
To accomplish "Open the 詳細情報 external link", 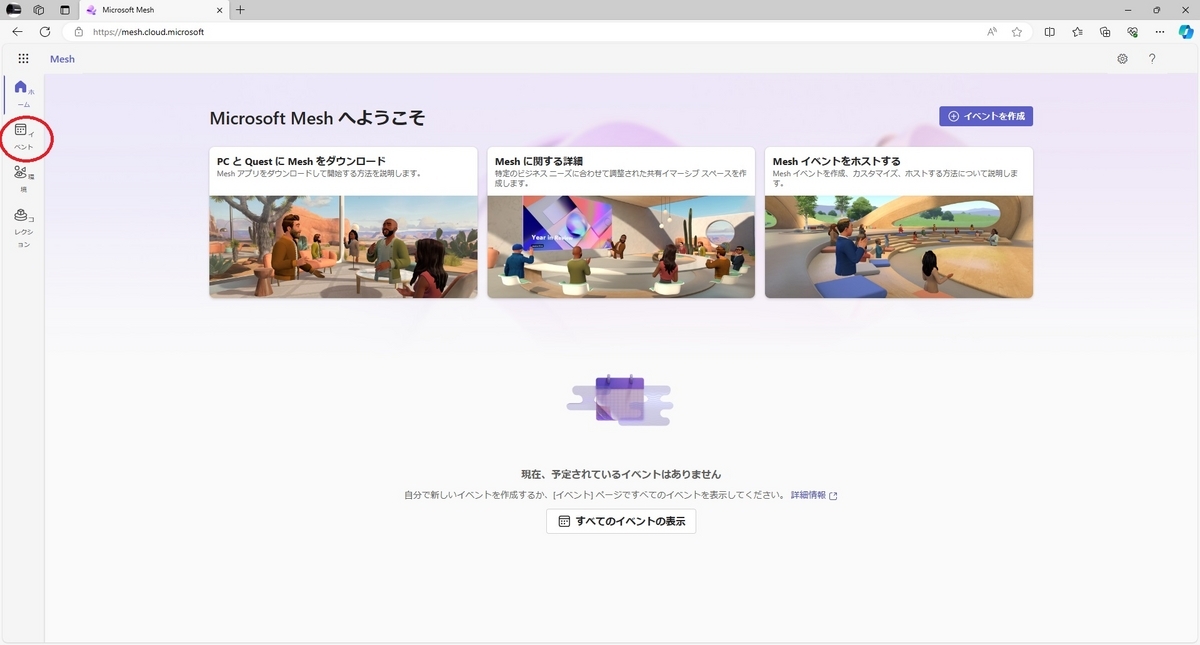I will point(814,495).
